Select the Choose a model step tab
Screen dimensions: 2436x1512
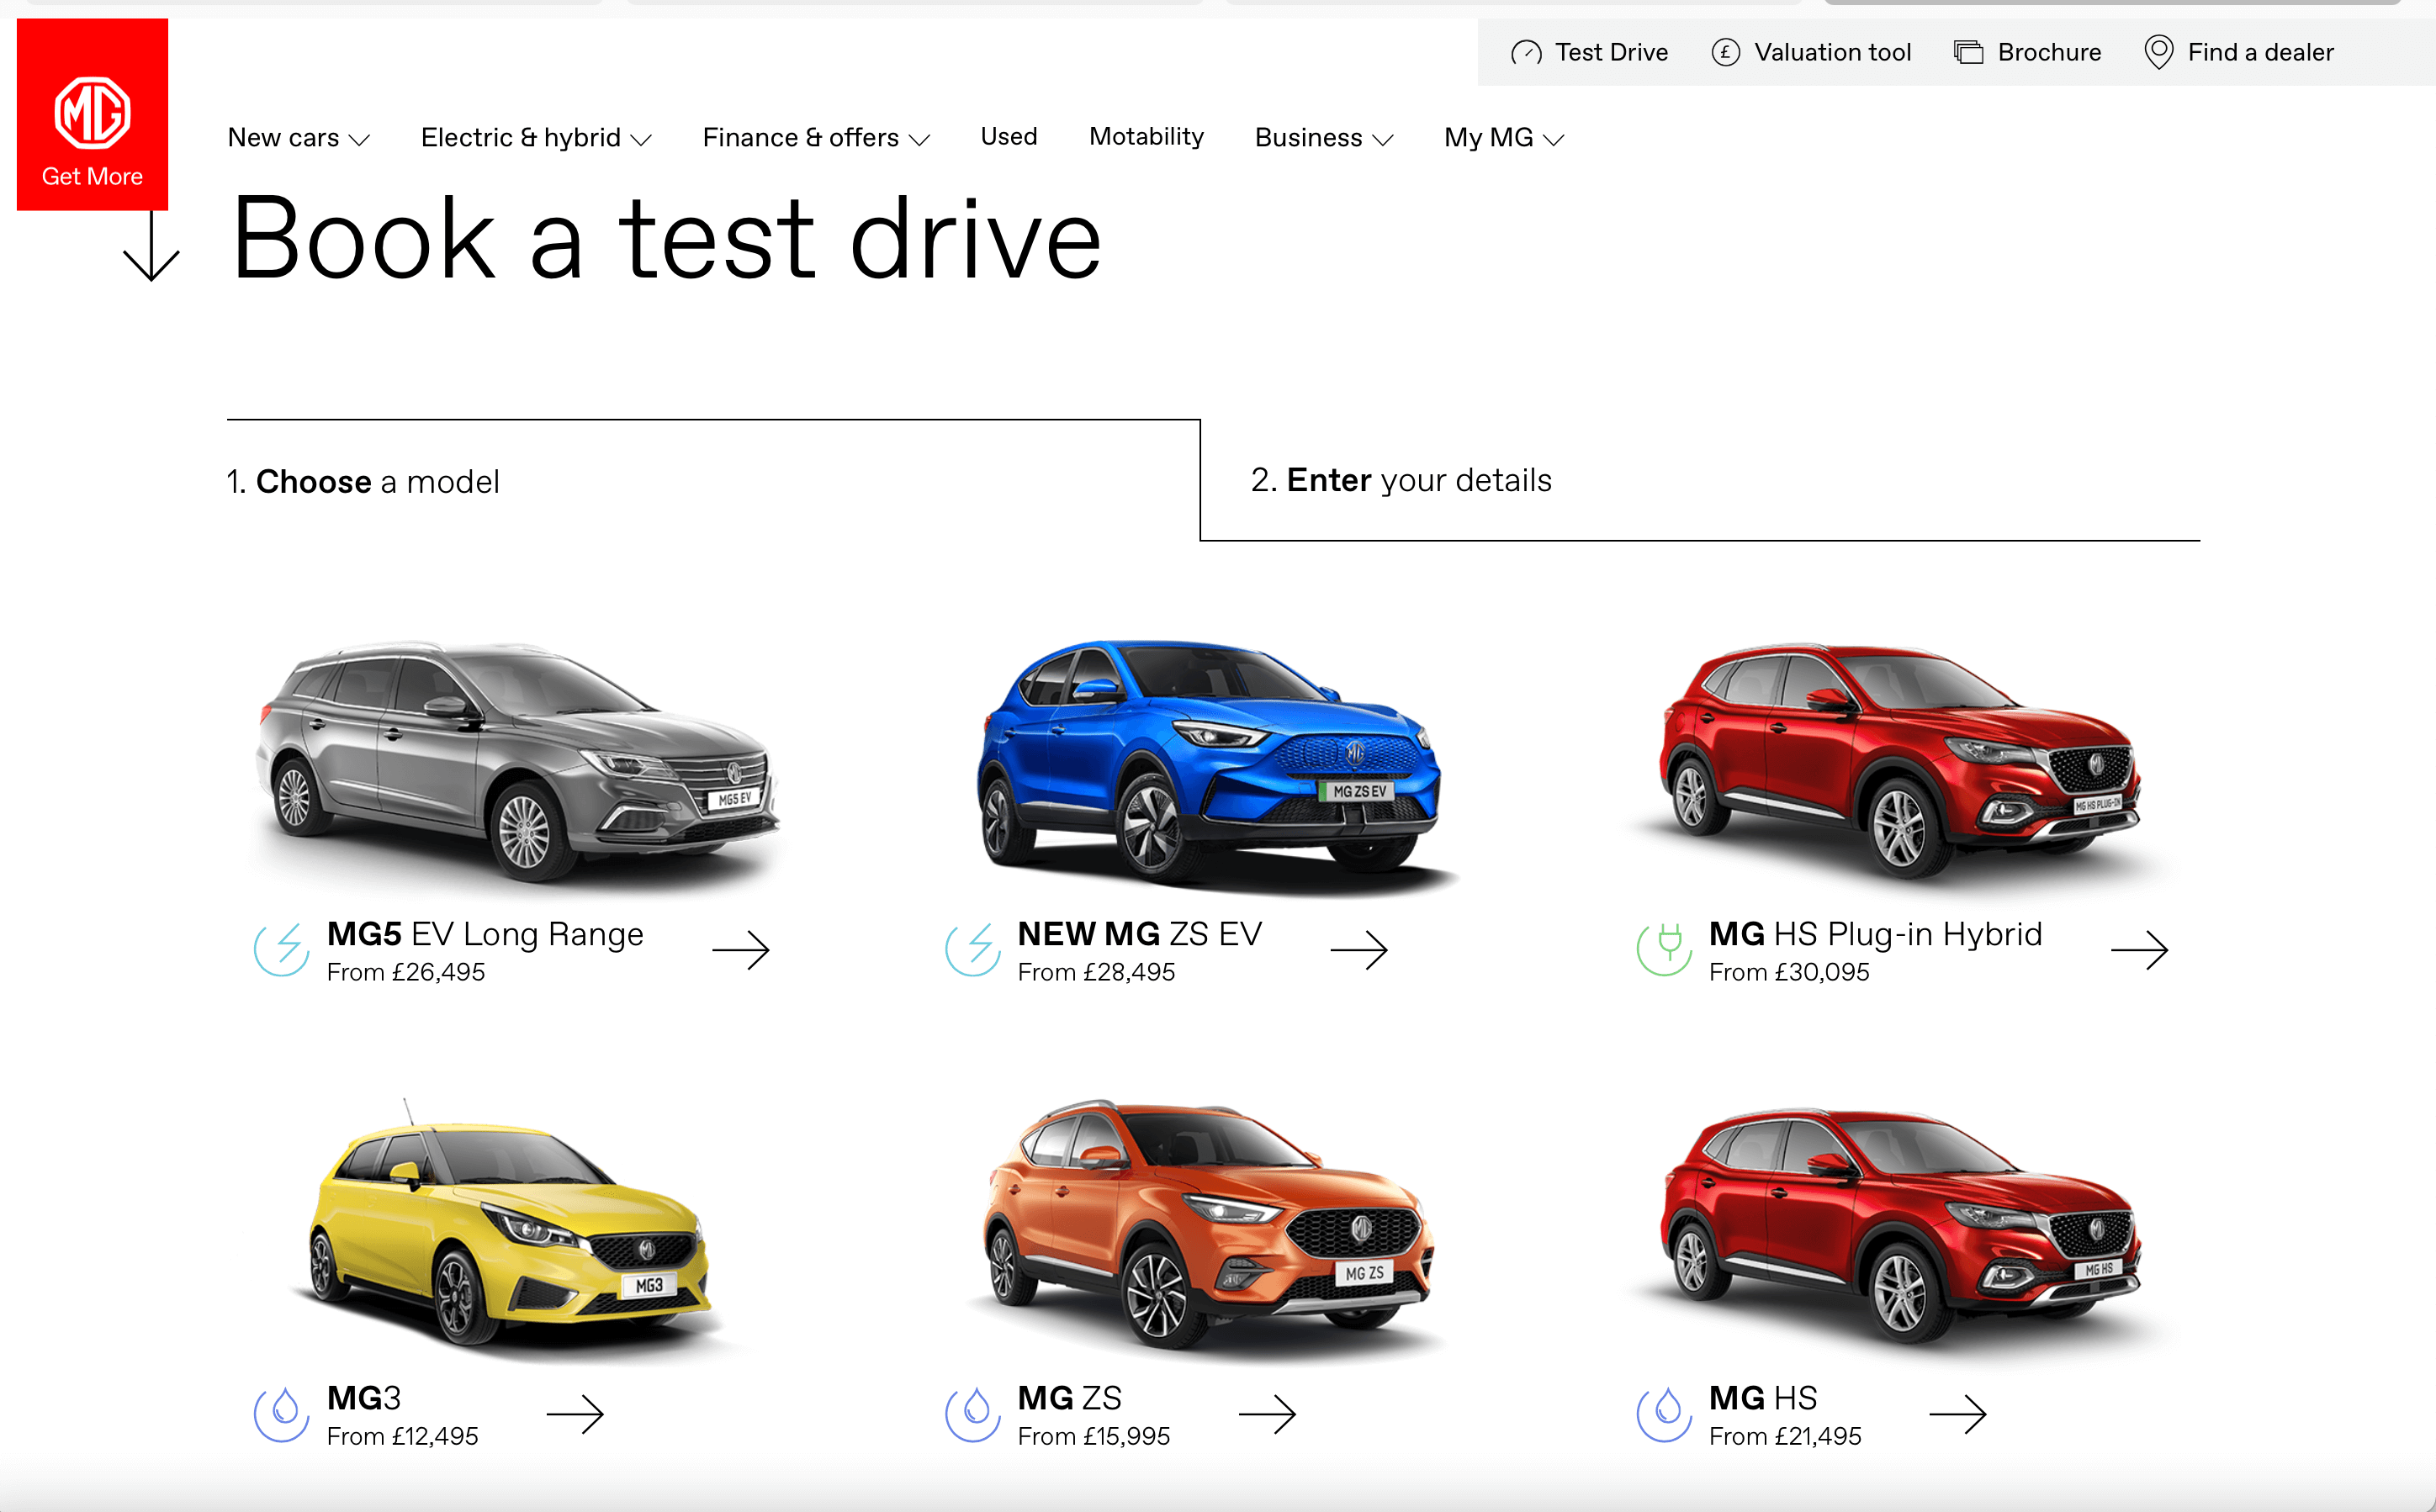(362, 482)
